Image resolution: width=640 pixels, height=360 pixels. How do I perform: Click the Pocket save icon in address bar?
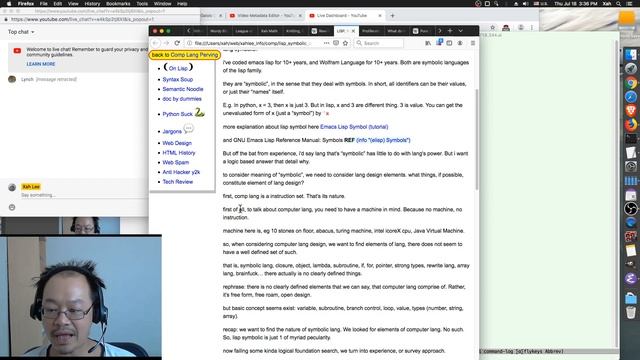click(336, 43)
